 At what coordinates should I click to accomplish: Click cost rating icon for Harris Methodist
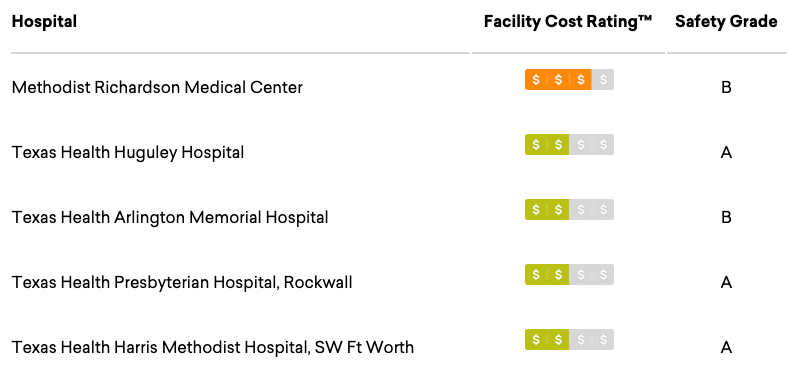pyautogui.click(x=569, y=339)
